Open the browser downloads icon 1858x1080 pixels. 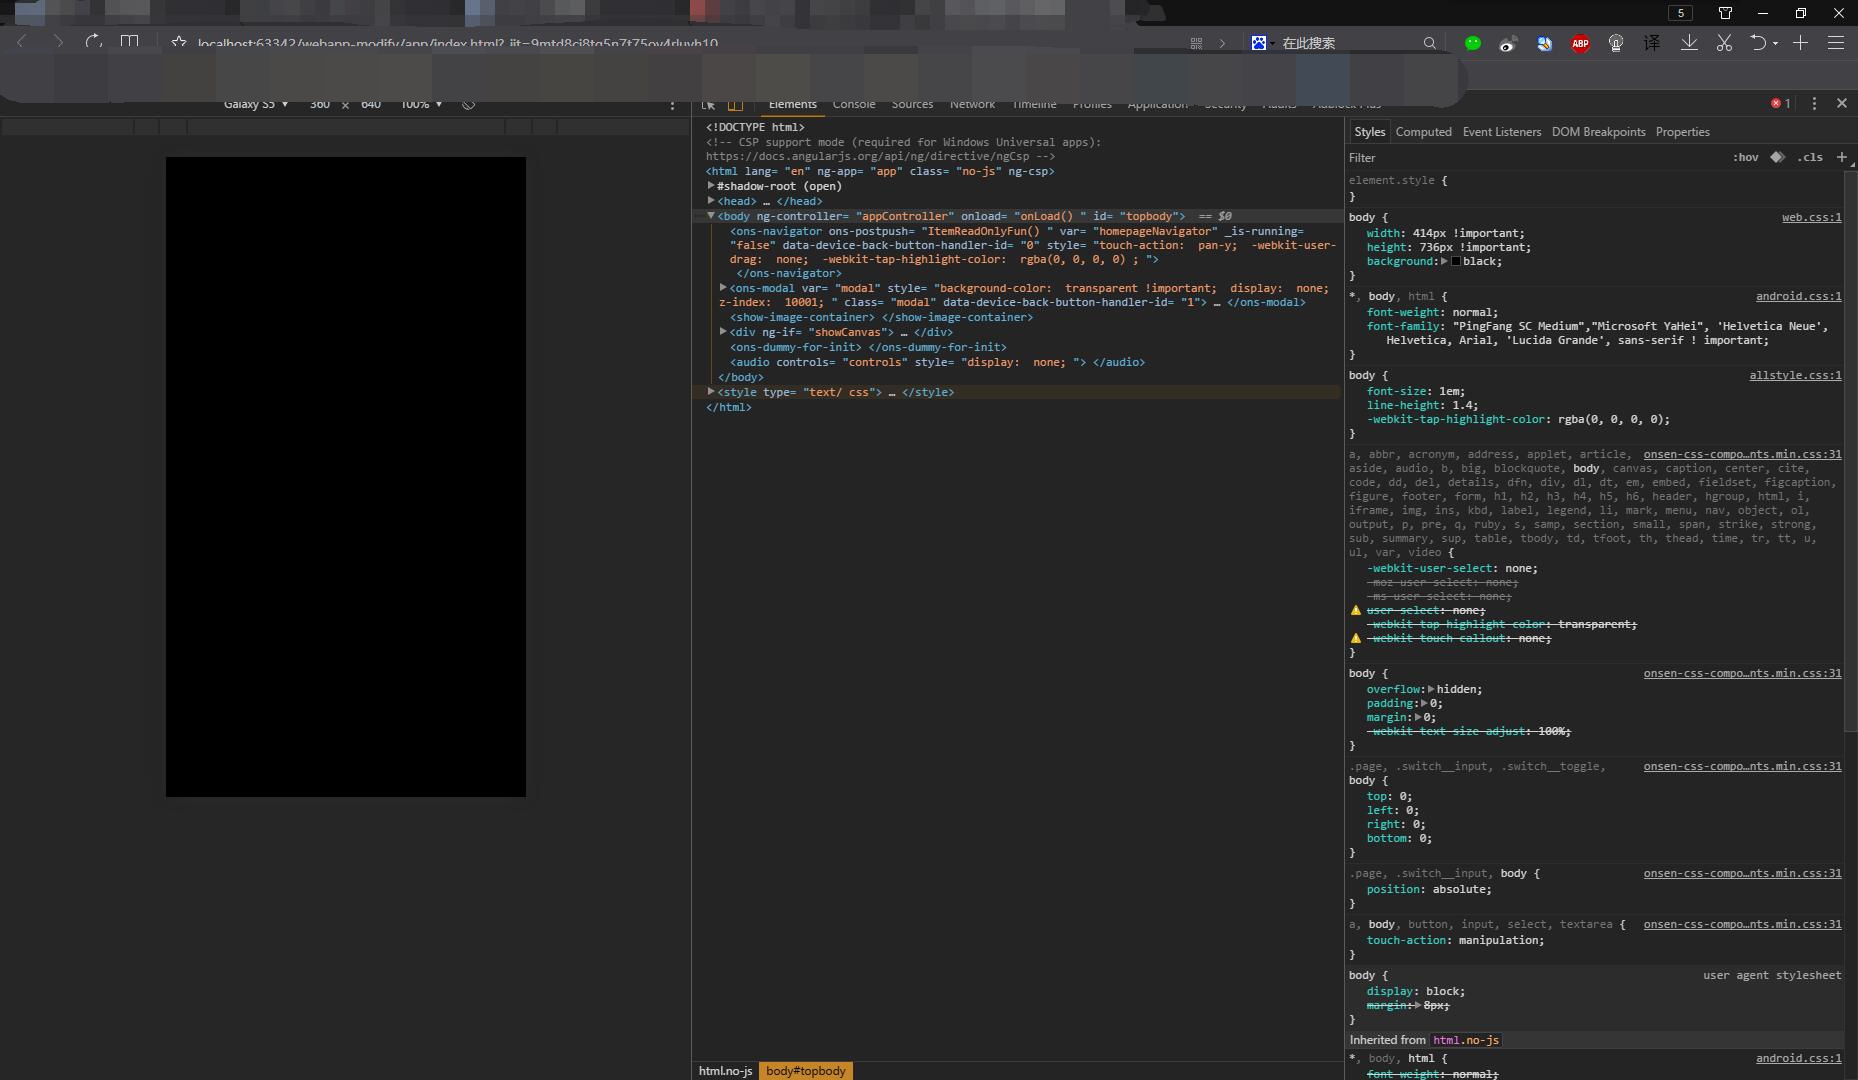[x=1689, y=43]
